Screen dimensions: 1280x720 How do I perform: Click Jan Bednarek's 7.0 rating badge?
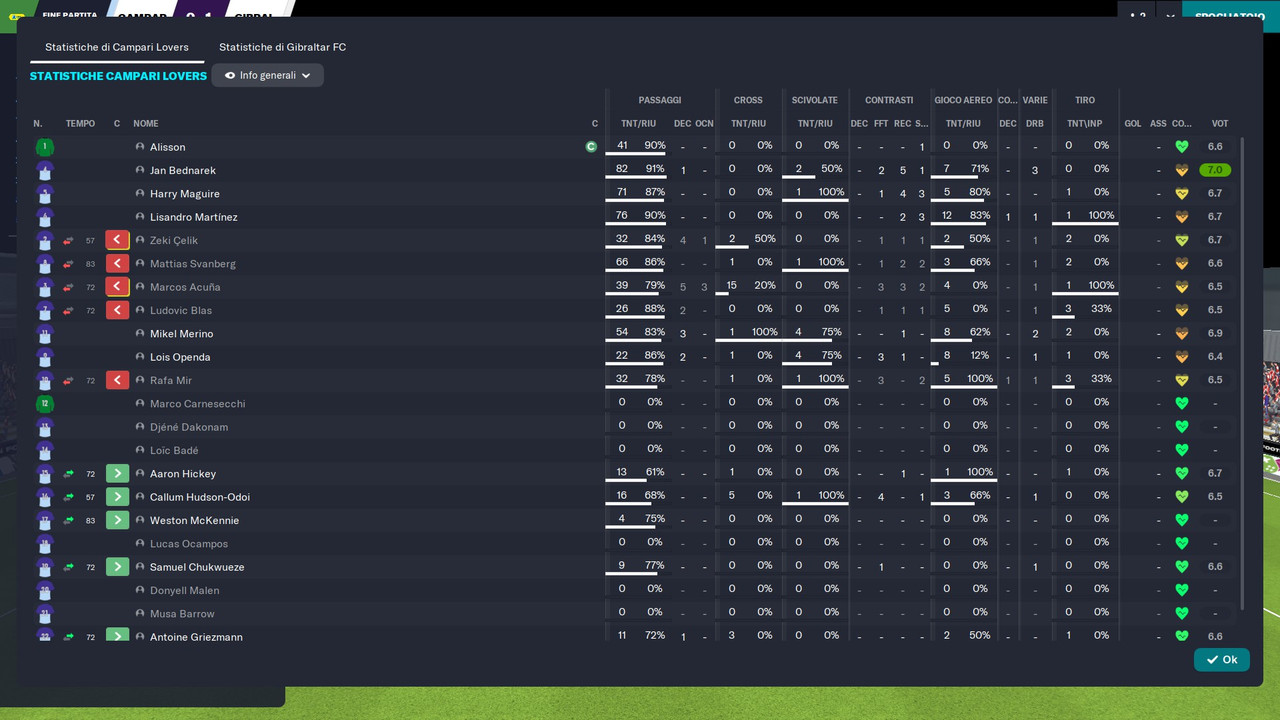1215,170
